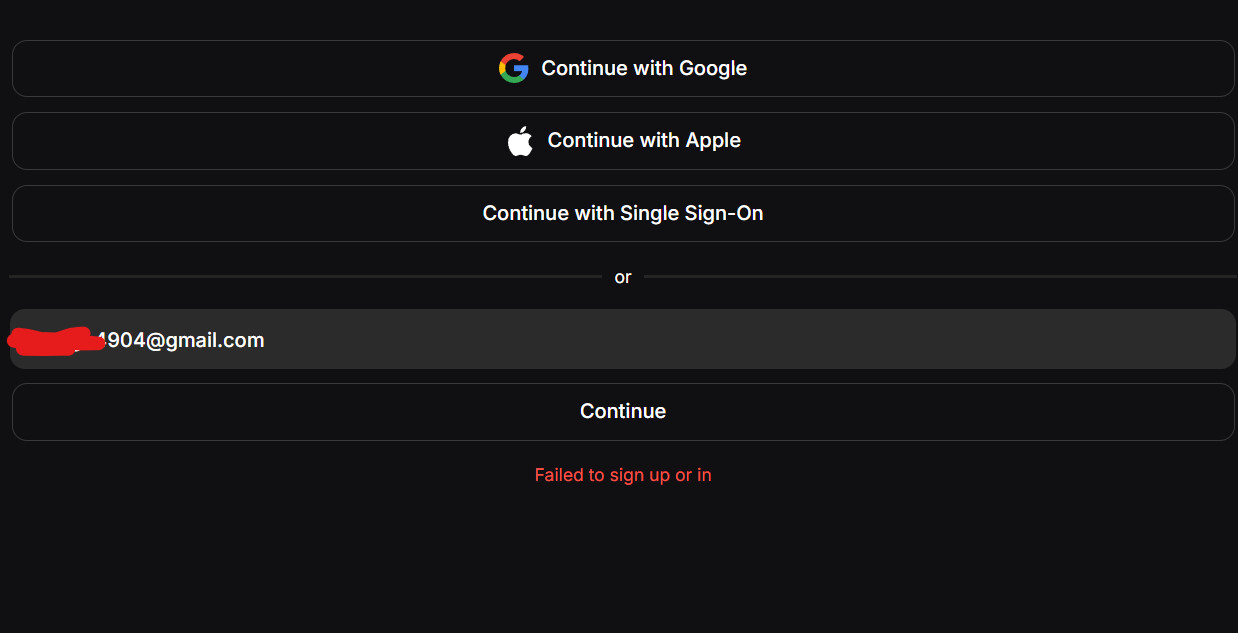Screen dimensions: 1238x633
Task: Click the "@" symbol in the email field
Action: pyautogui.click(x=155, y=341)
